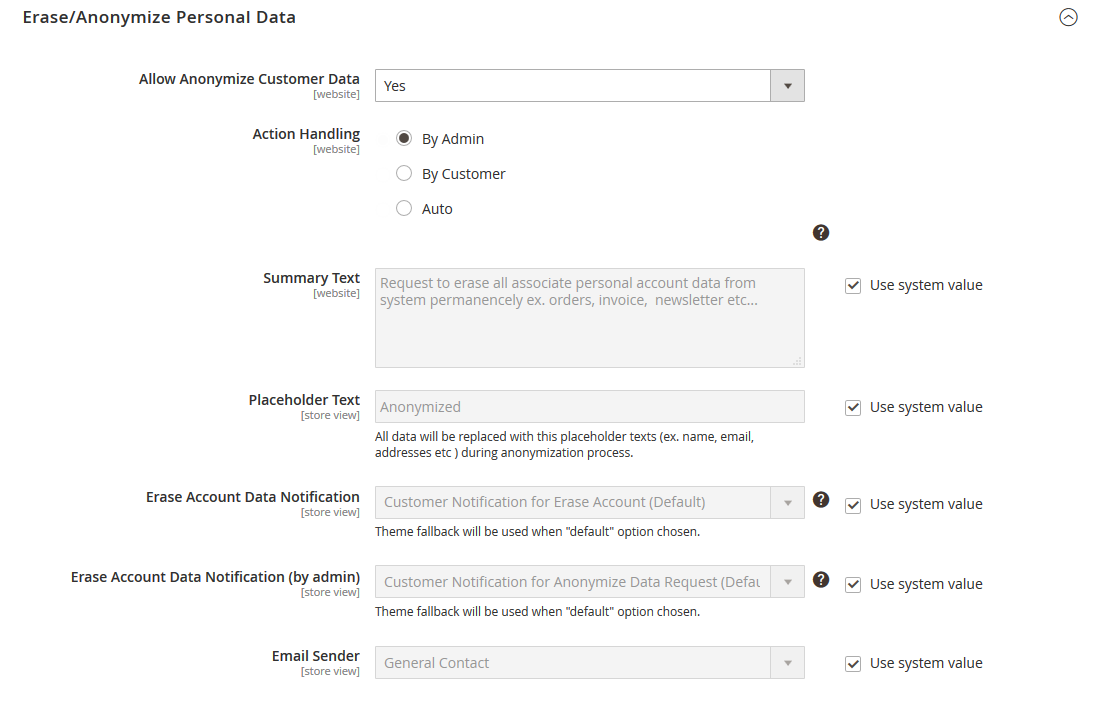Click help icon below Action Handling options
The width and height of the screenshot is (1096, 704).
pyautogui.click(x=820, y=233)
